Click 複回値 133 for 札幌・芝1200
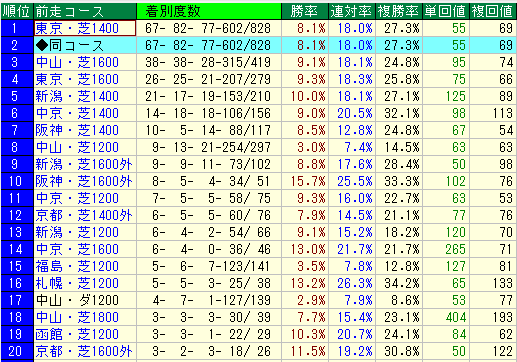This screenshot has height=362, width=517. 503,283
